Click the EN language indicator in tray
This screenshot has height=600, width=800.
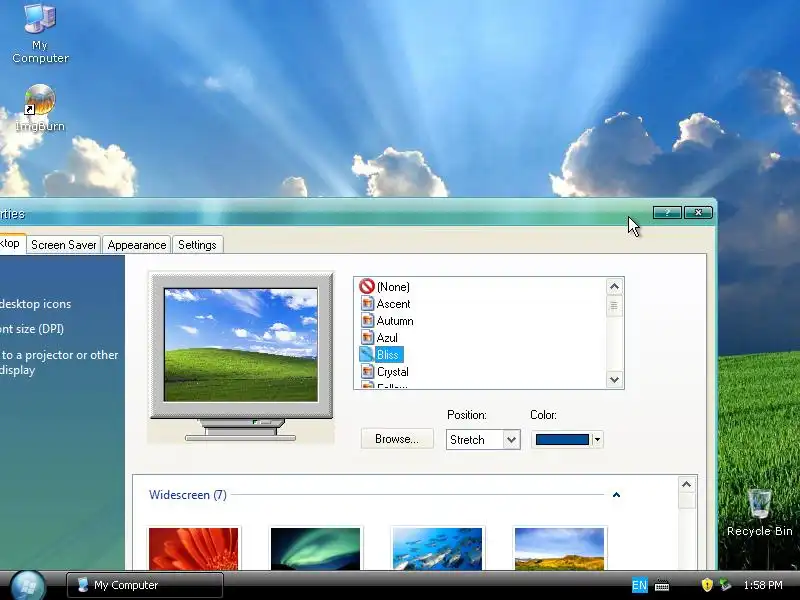click(x=639, y=585)
